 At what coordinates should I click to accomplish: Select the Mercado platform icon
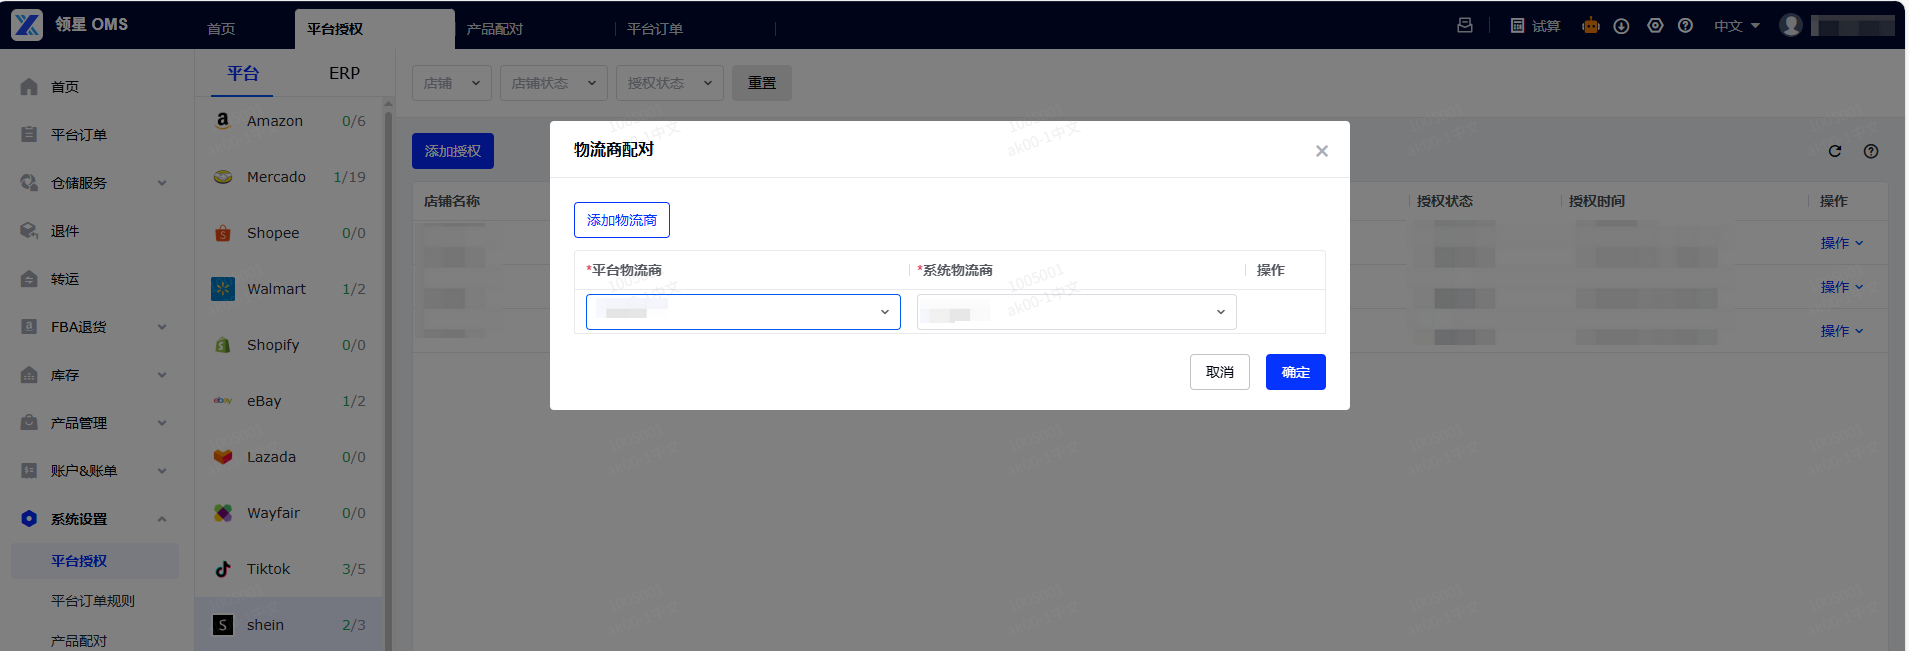223,177
